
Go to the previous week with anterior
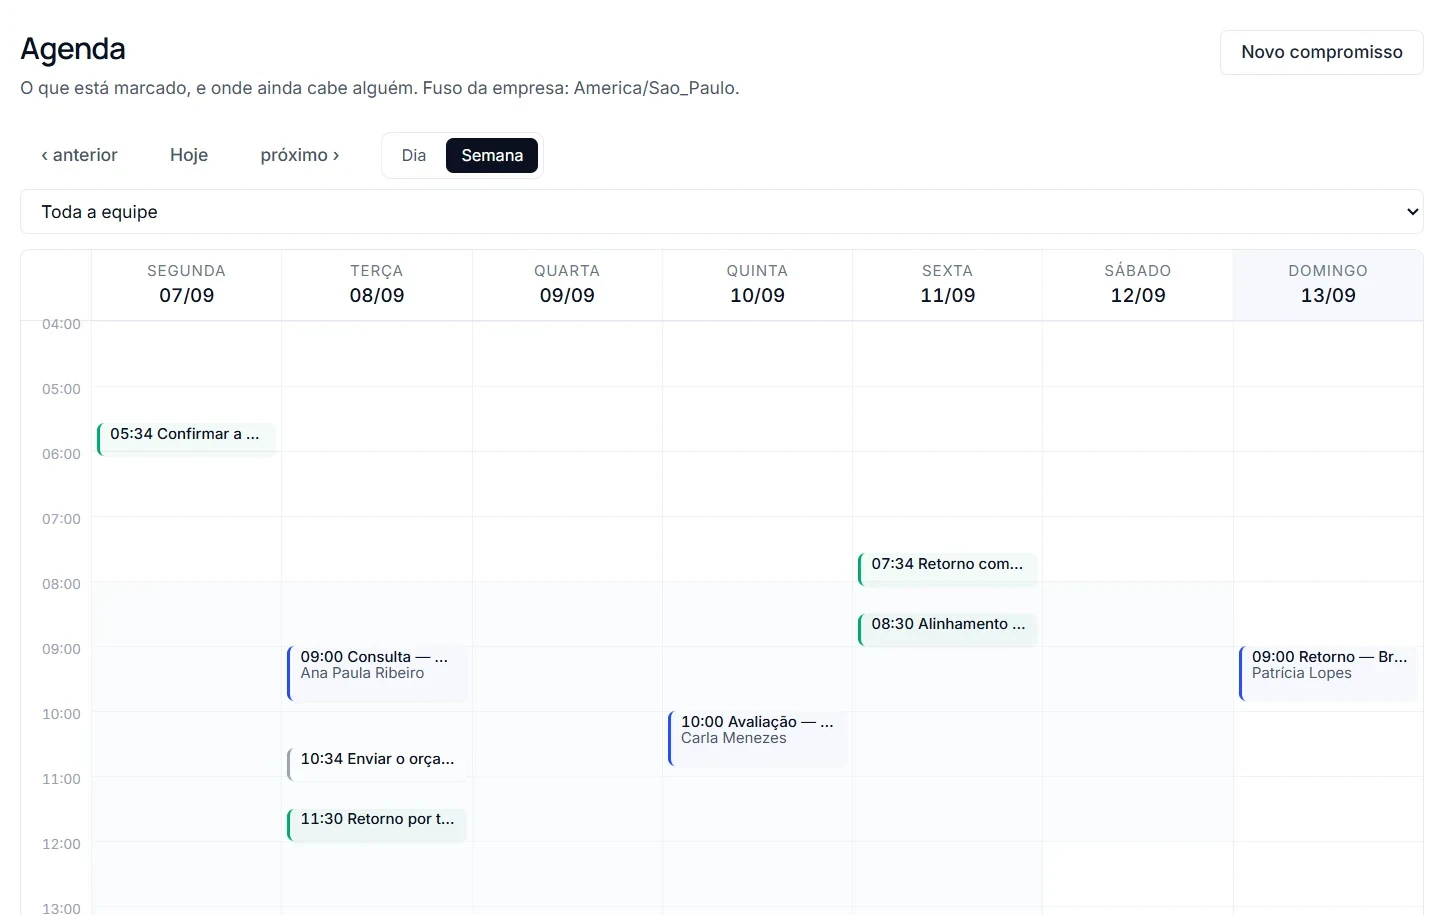point(79,155)
